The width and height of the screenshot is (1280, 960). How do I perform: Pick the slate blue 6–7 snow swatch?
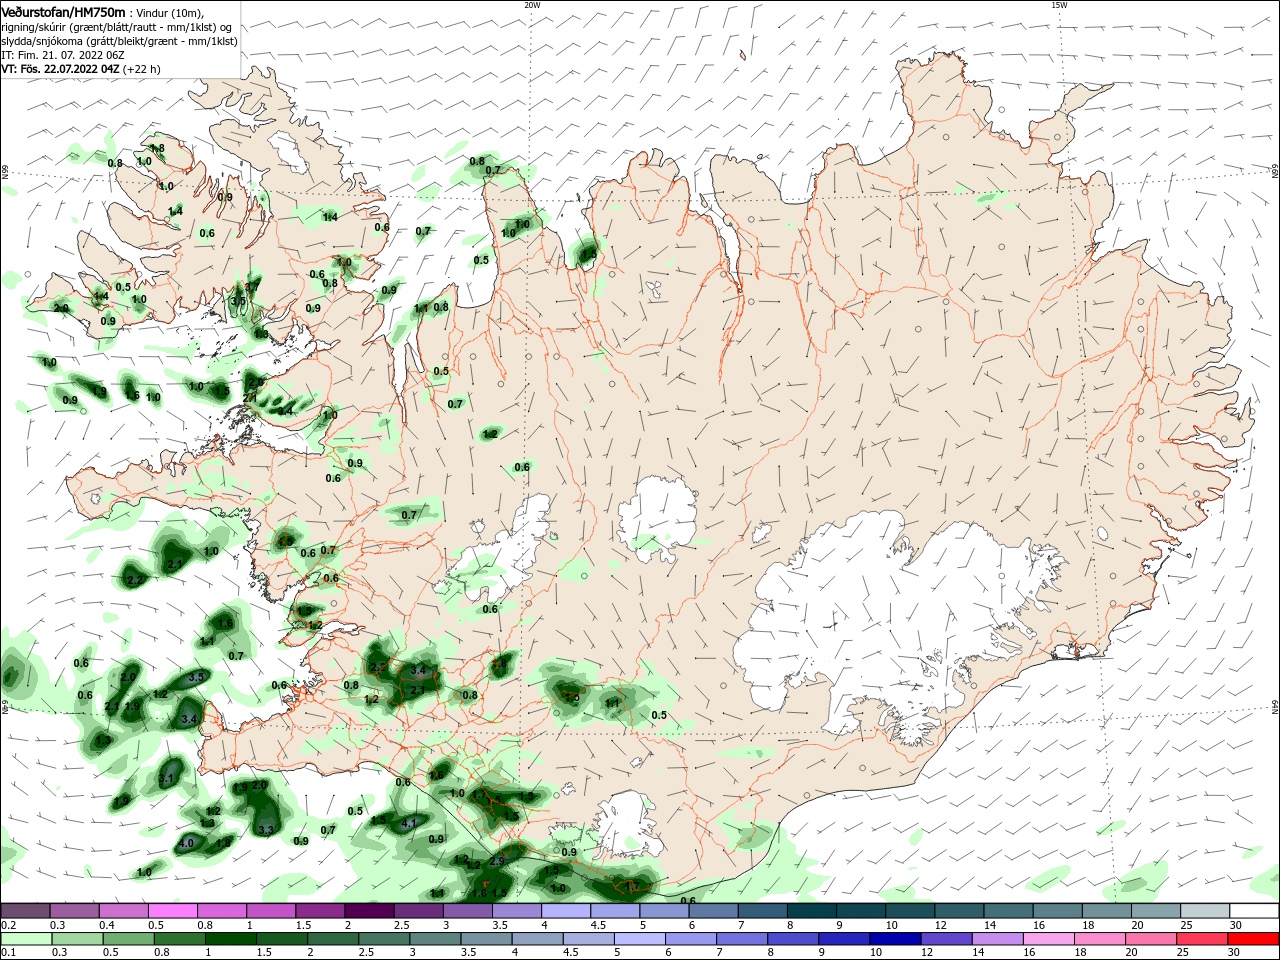(x=714, y=911)
